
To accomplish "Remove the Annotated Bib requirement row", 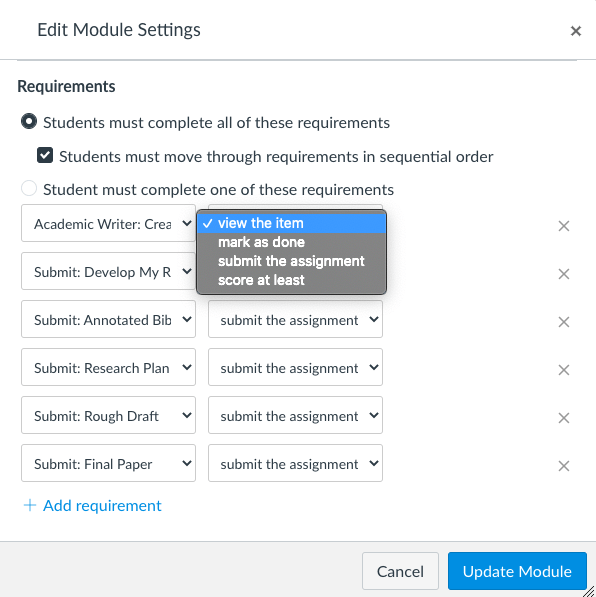I will coord(564,322).
